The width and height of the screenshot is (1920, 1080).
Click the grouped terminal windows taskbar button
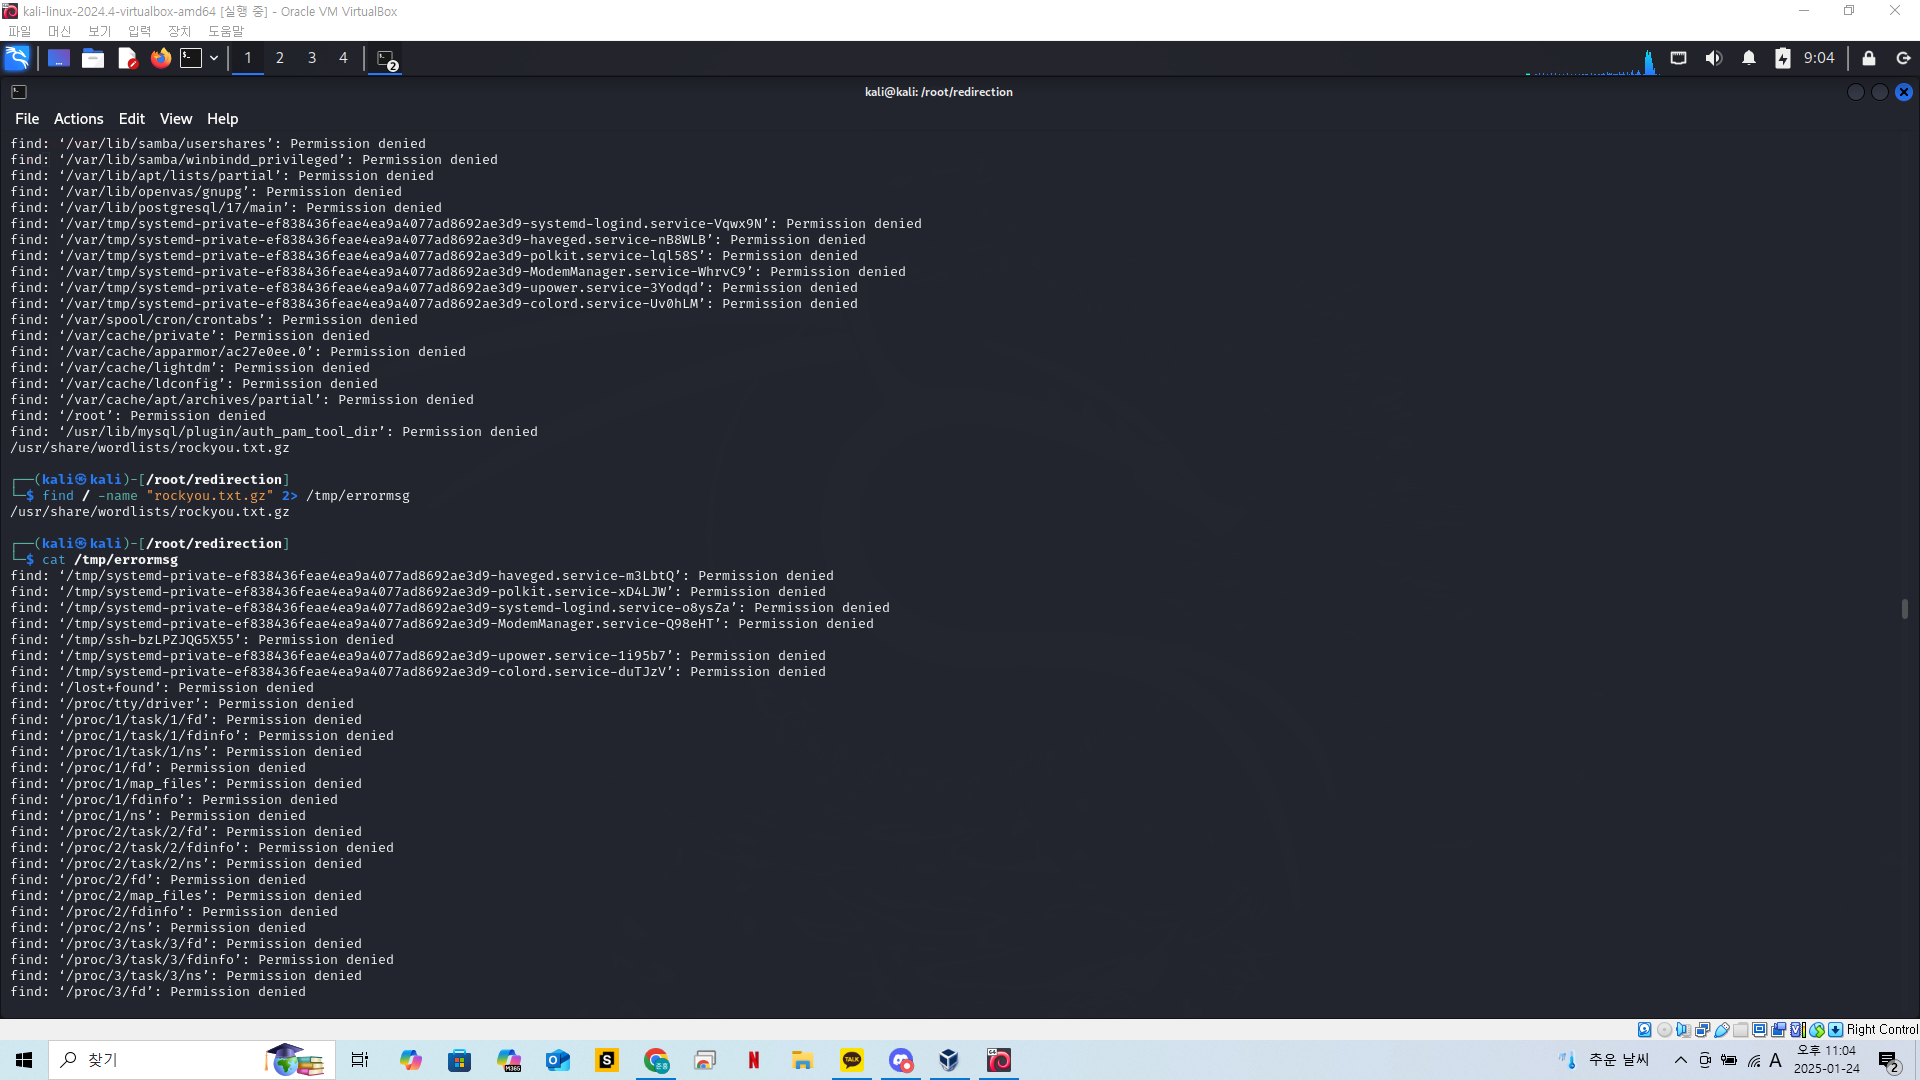tap(386, 59)
